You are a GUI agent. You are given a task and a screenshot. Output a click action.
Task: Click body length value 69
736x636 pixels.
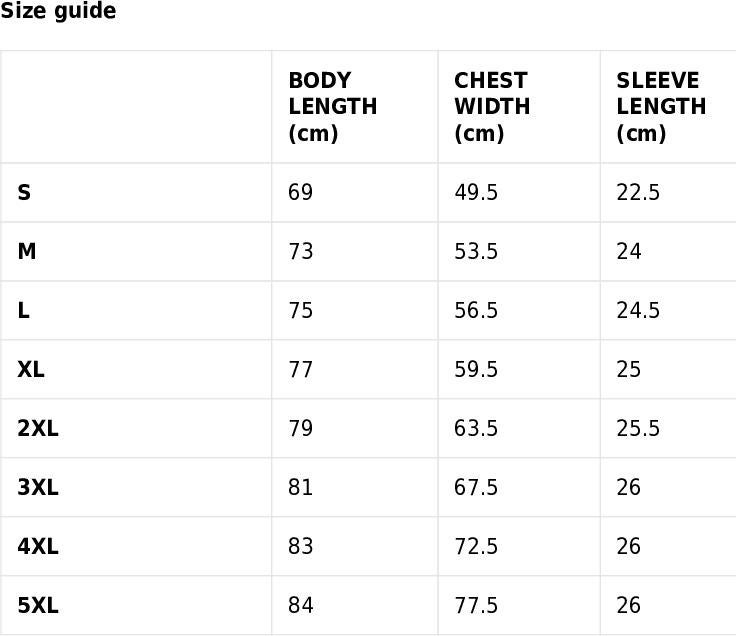(300, 192)
